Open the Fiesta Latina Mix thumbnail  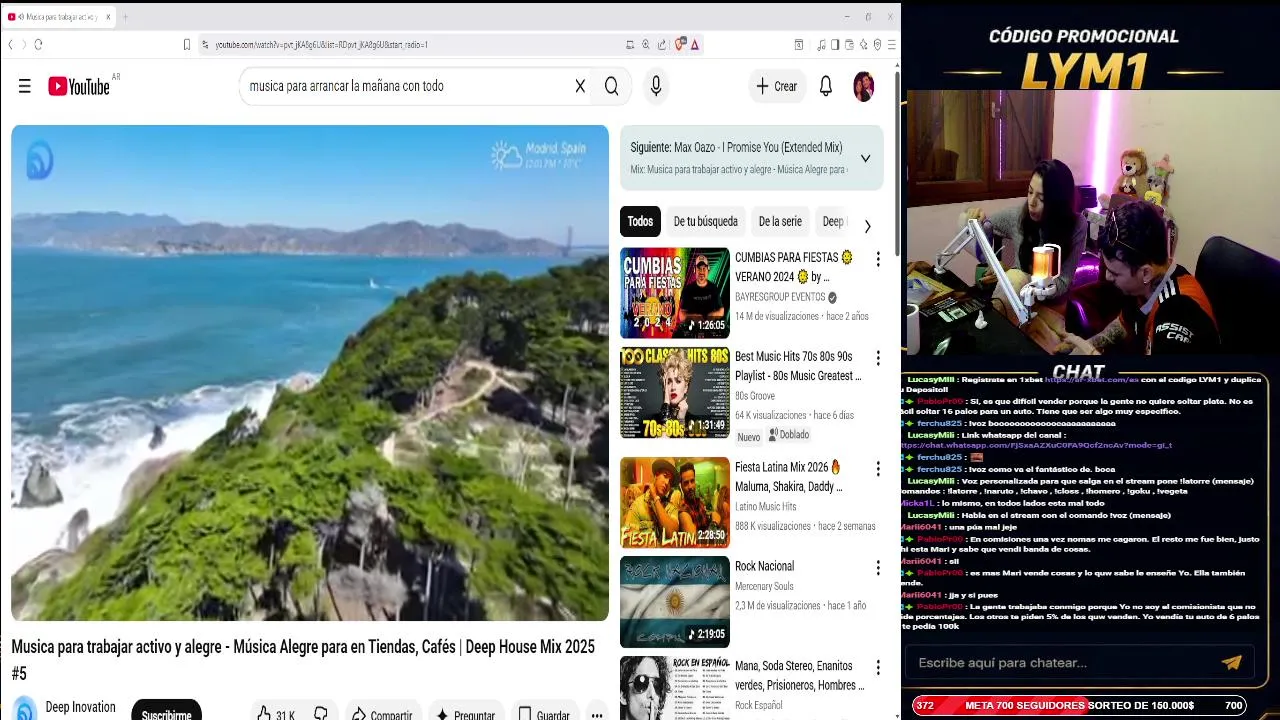click(675, 502)
